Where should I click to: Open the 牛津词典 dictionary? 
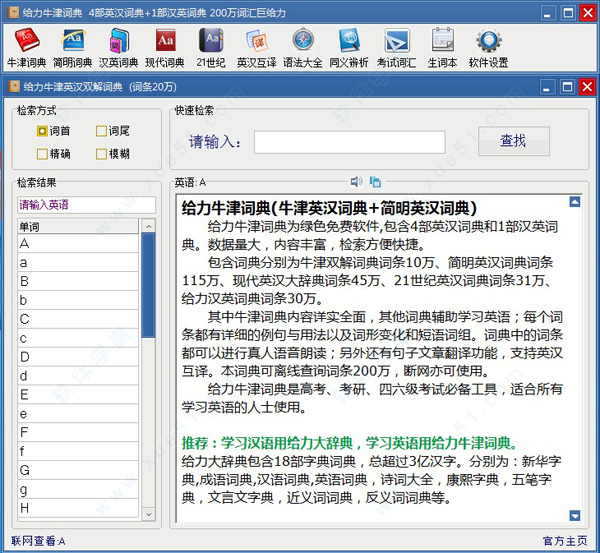(26, 48)
